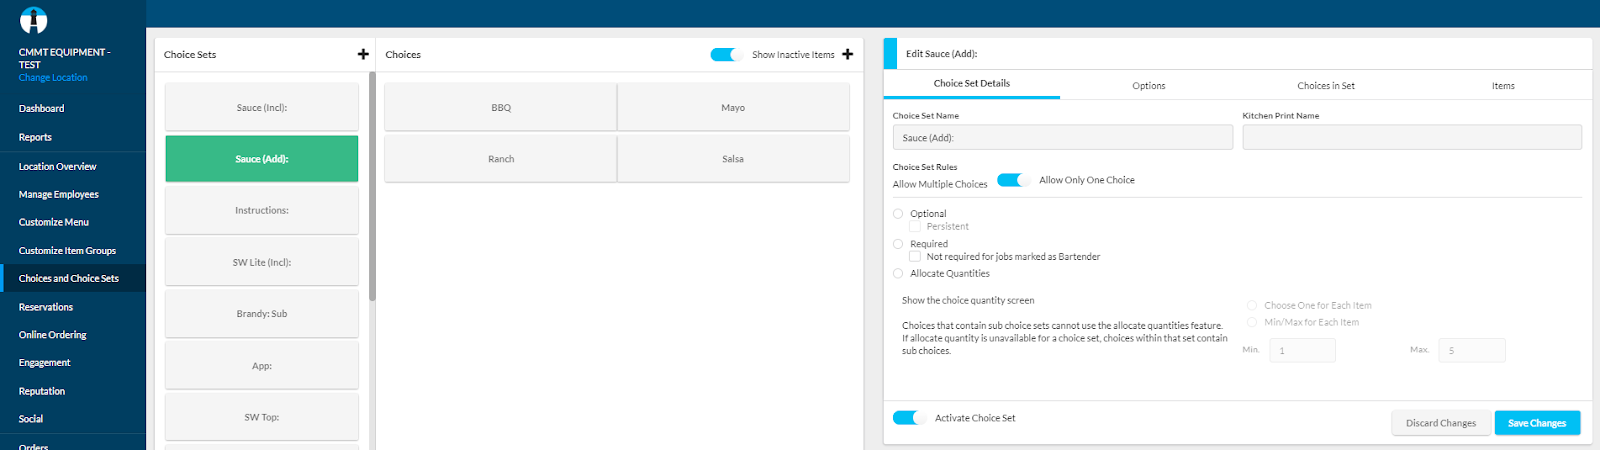Toggle Show Inactive Items switch

(725, 54)
